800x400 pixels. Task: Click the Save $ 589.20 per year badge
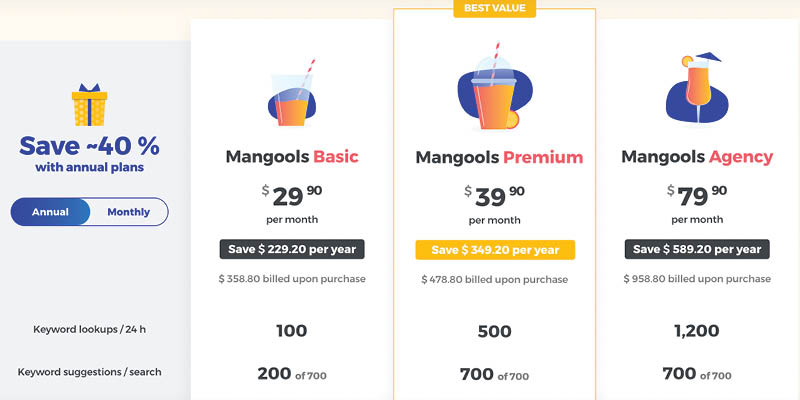click(697, 249)
